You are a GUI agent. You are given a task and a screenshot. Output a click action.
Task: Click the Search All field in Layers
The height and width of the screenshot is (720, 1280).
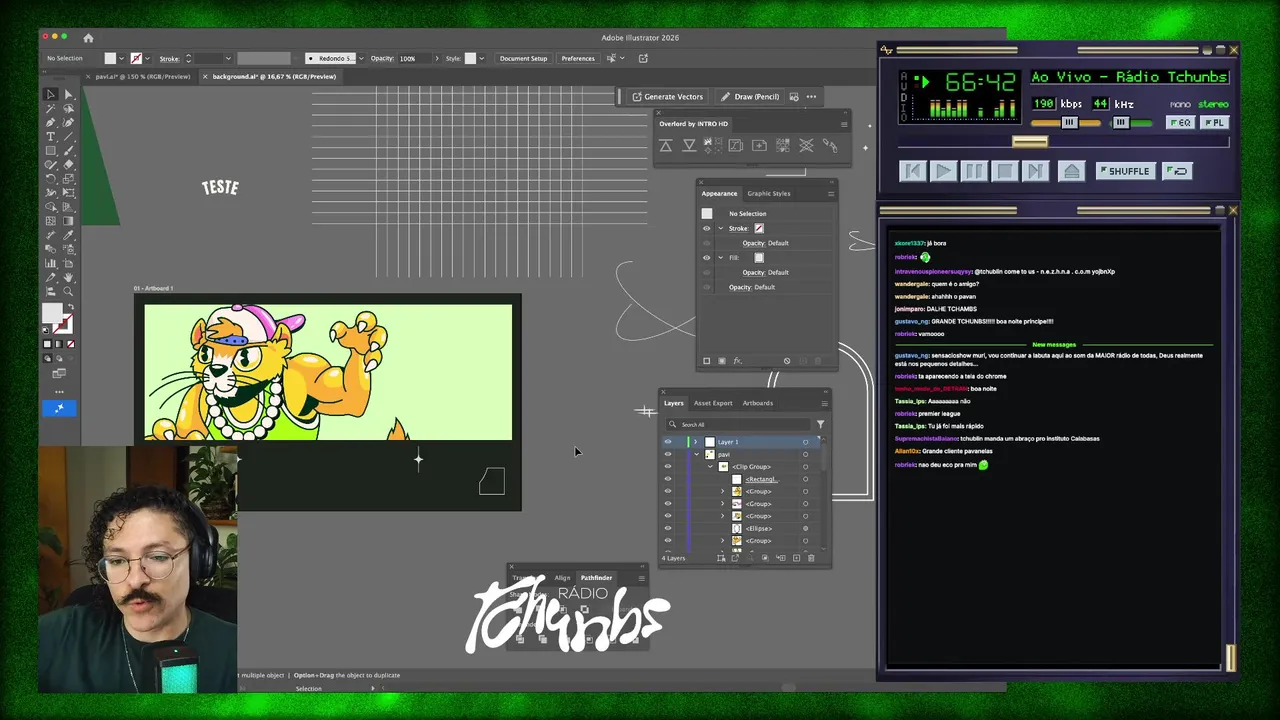[x=740, y=424]
